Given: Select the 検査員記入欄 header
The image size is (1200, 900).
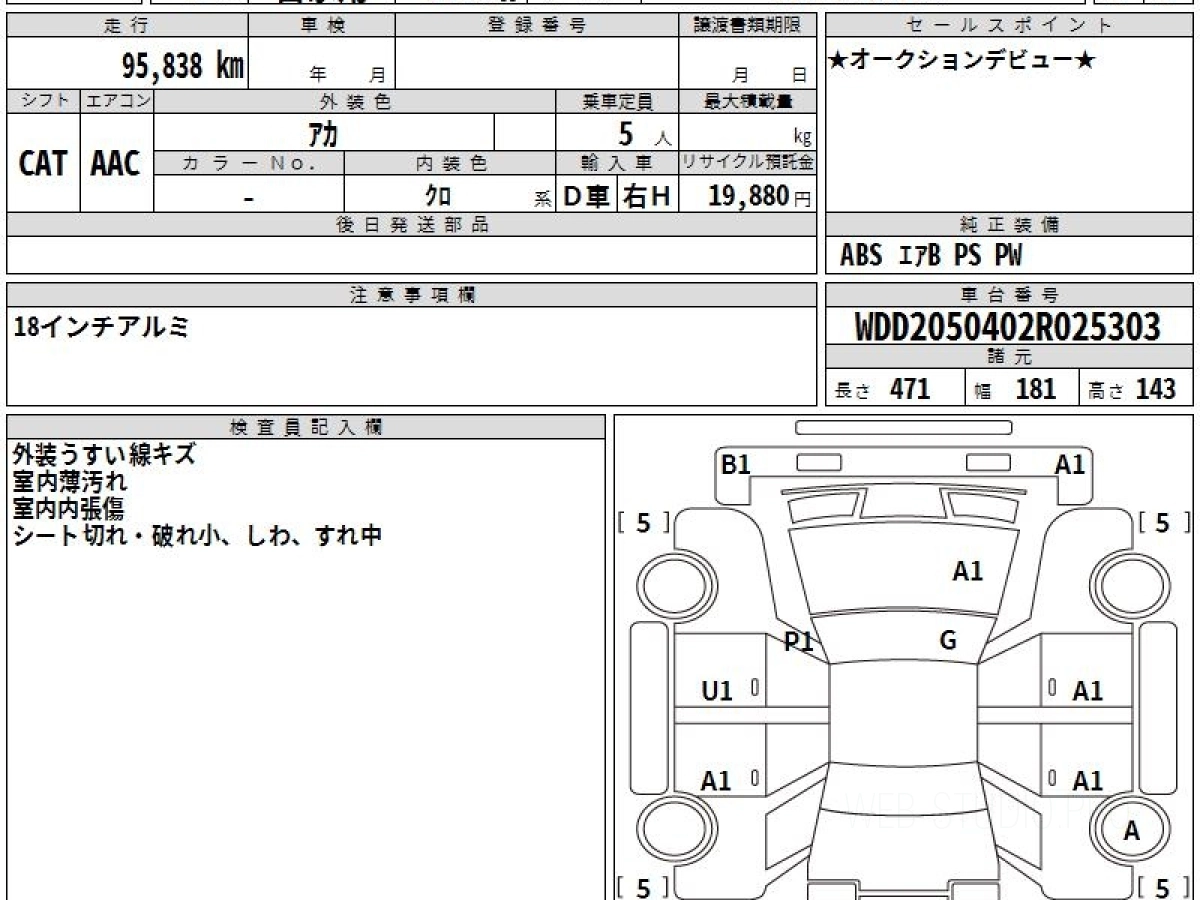Looking at the screenshot, I should (306, 427).
